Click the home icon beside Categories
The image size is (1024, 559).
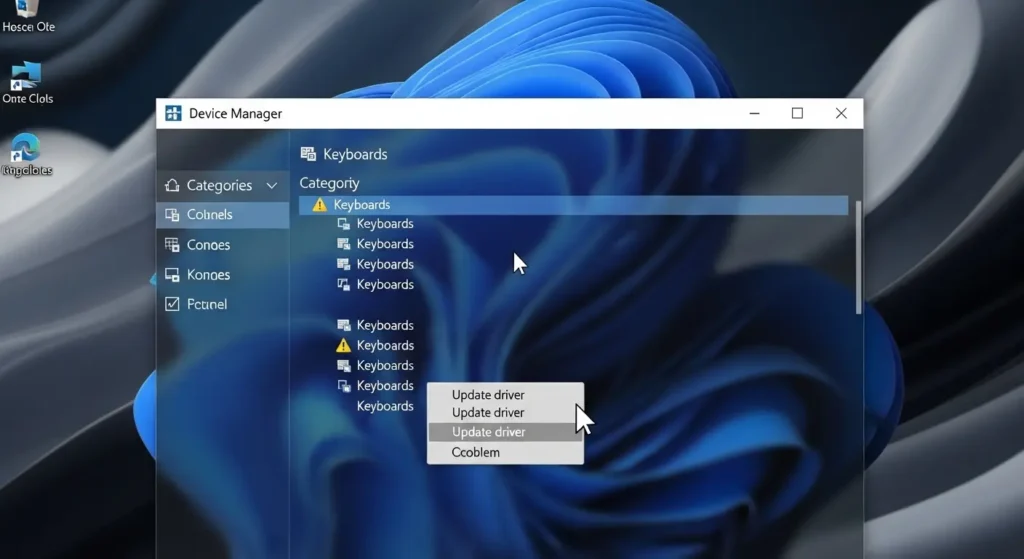(x=172, y=185)
